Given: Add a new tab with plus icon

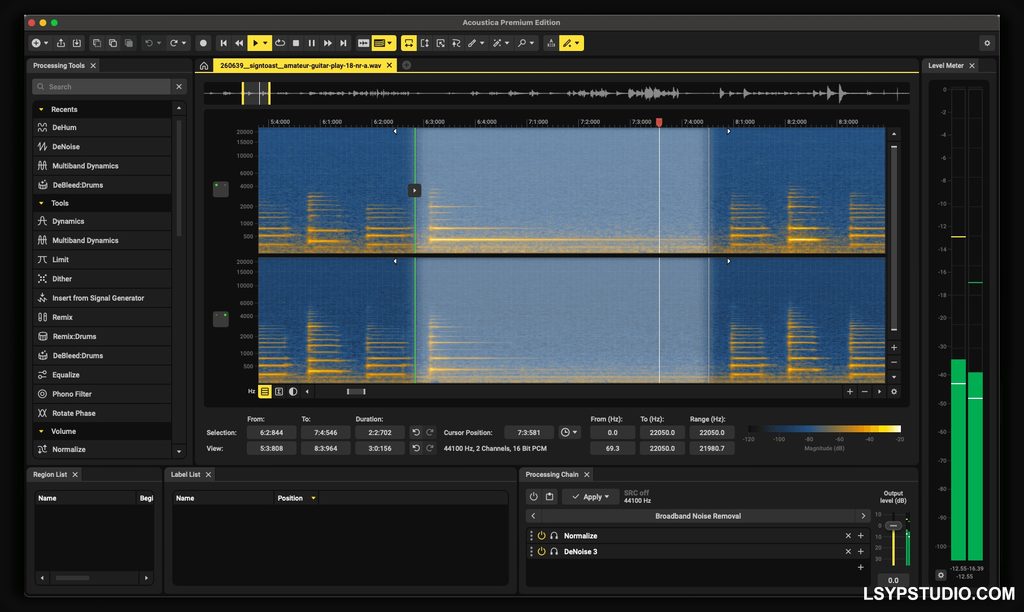Looking at the screenshot, I should click(406, 65).
